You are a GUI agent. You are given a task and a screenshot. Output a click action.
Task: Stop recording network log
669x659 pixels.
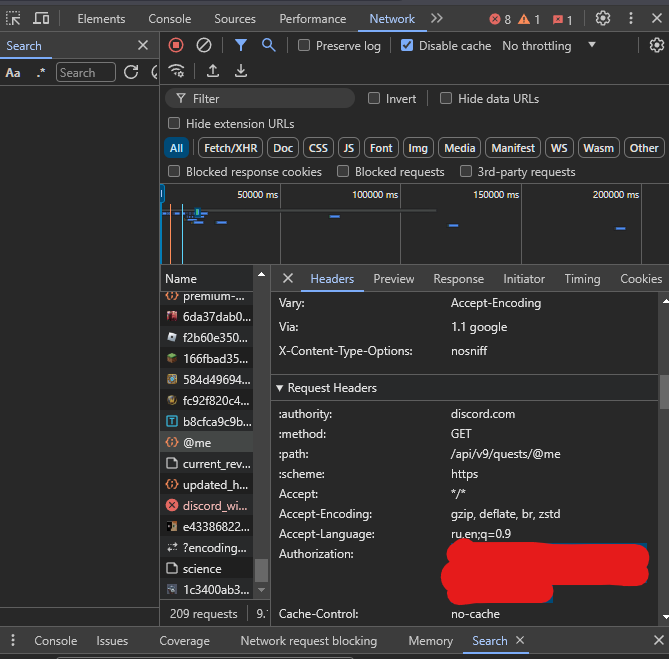(176, 45)
